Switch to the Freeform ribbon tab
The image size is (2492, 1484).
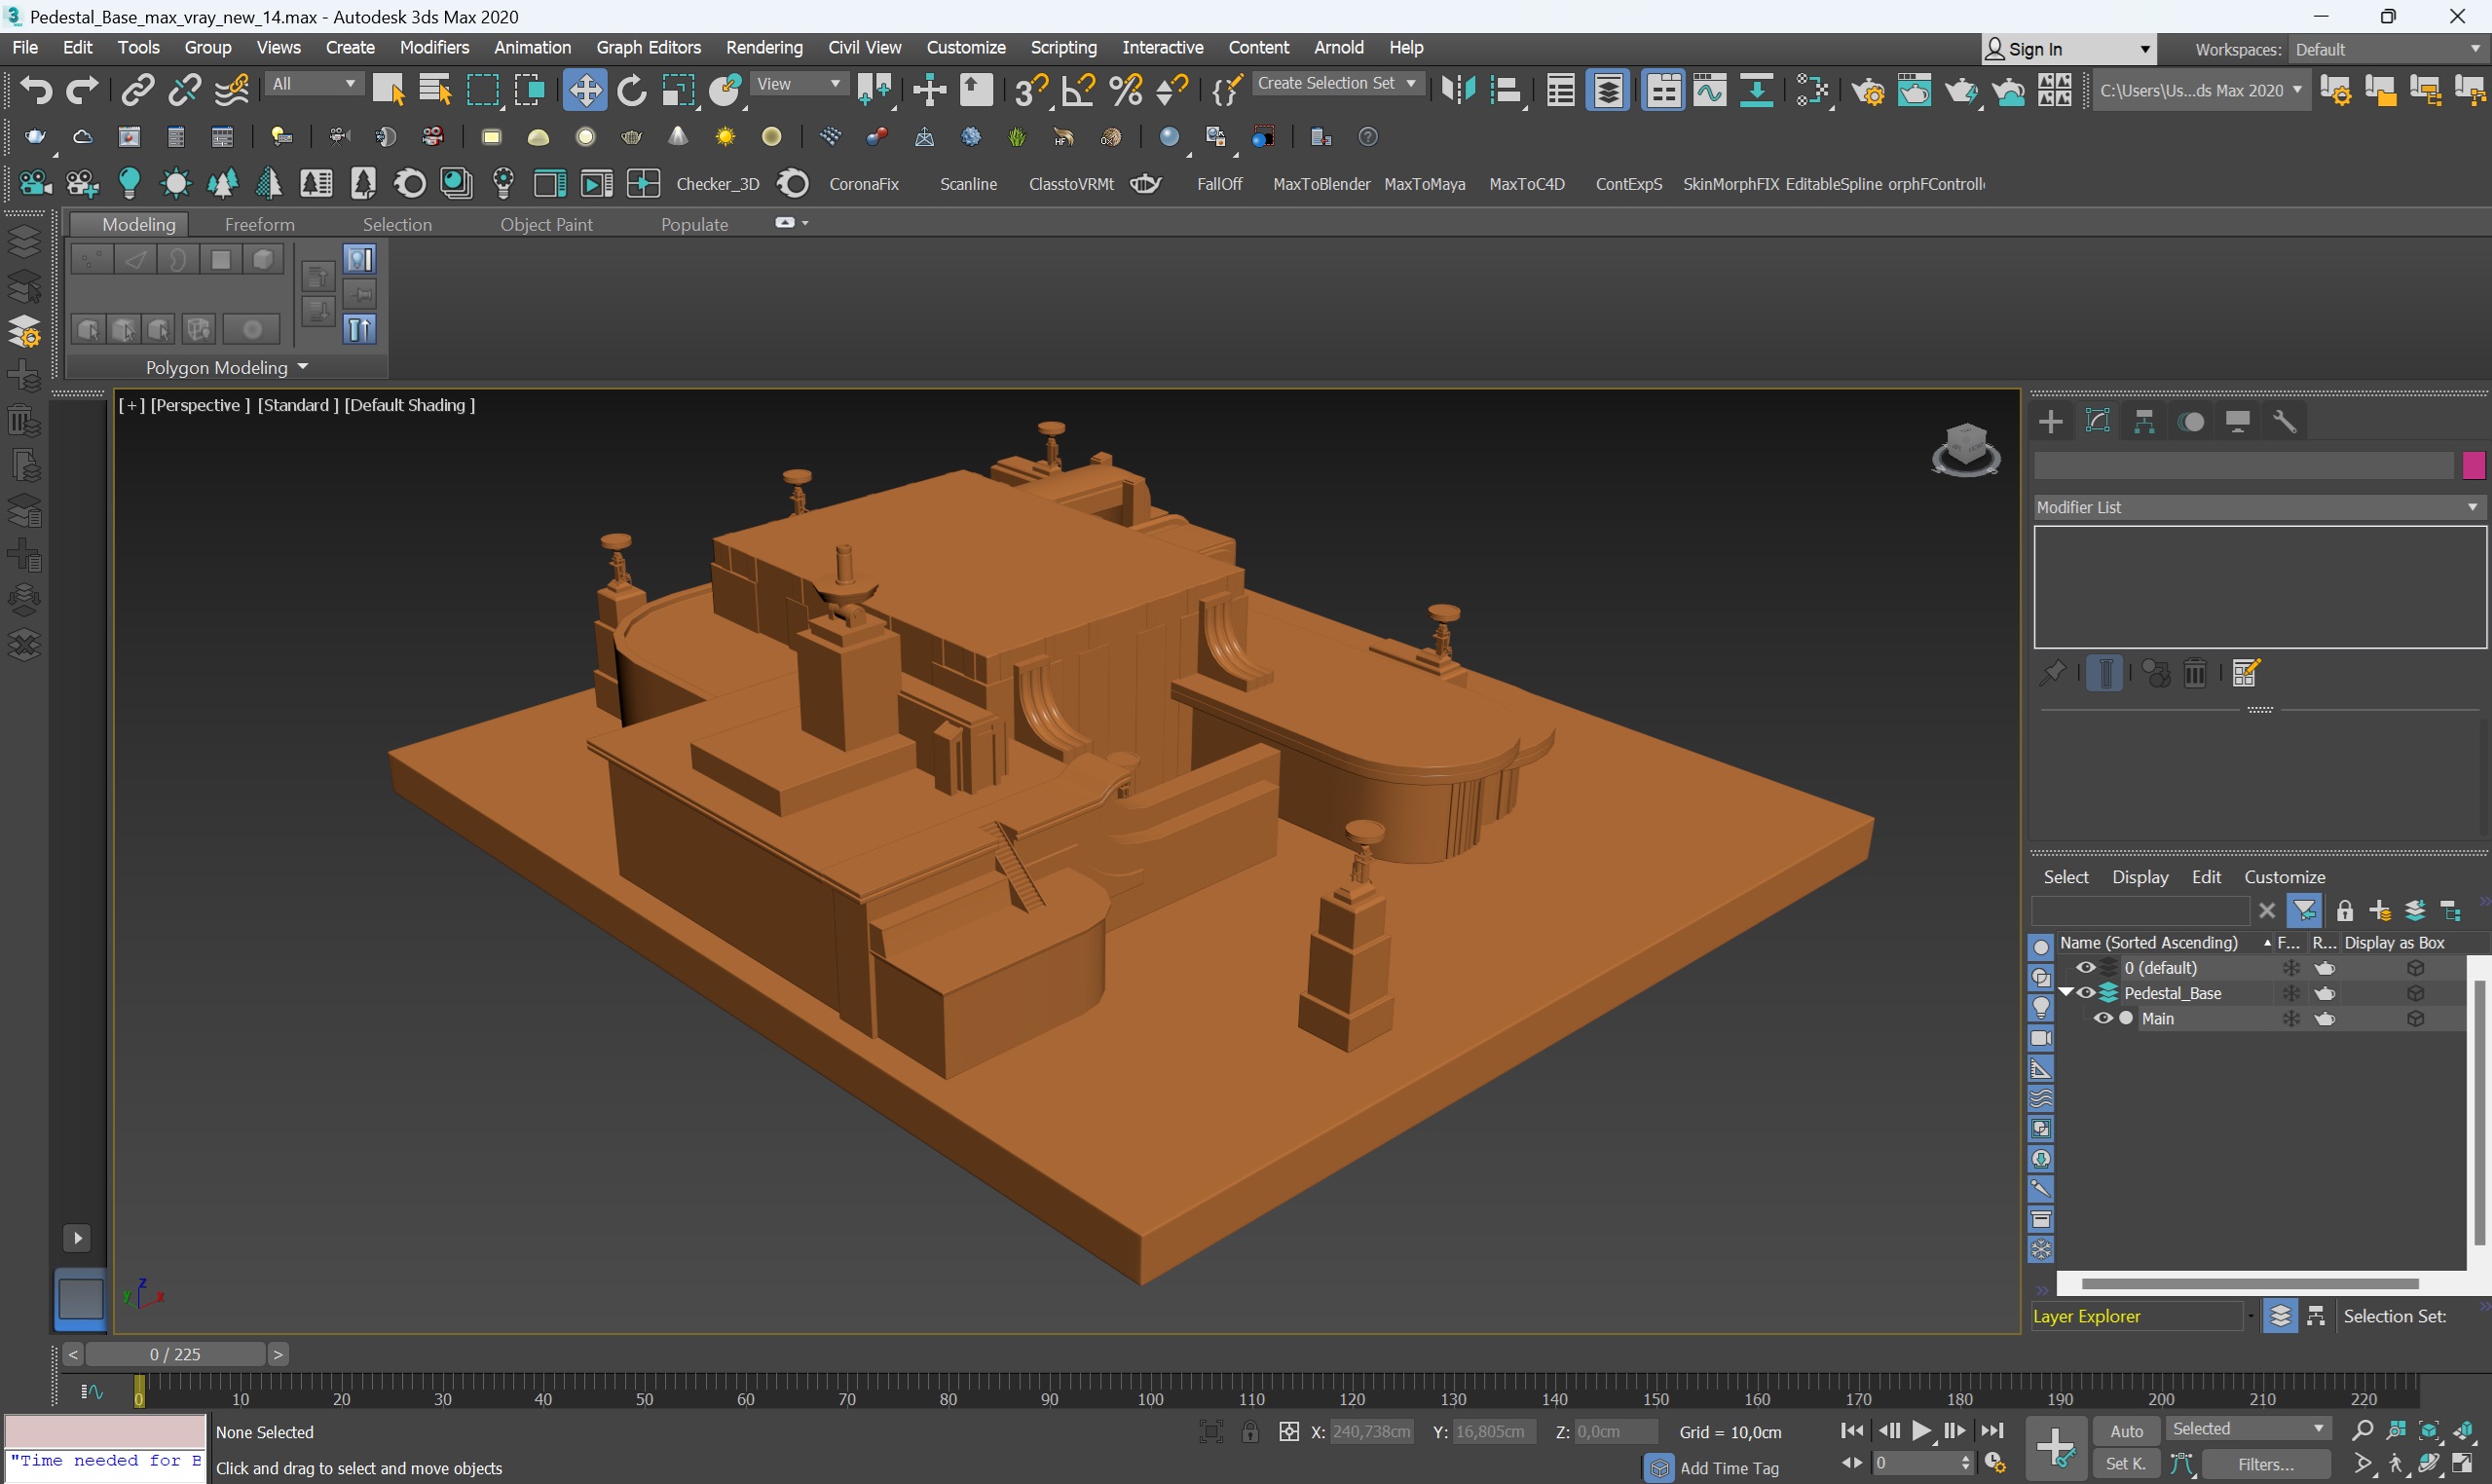pos(259,224)
